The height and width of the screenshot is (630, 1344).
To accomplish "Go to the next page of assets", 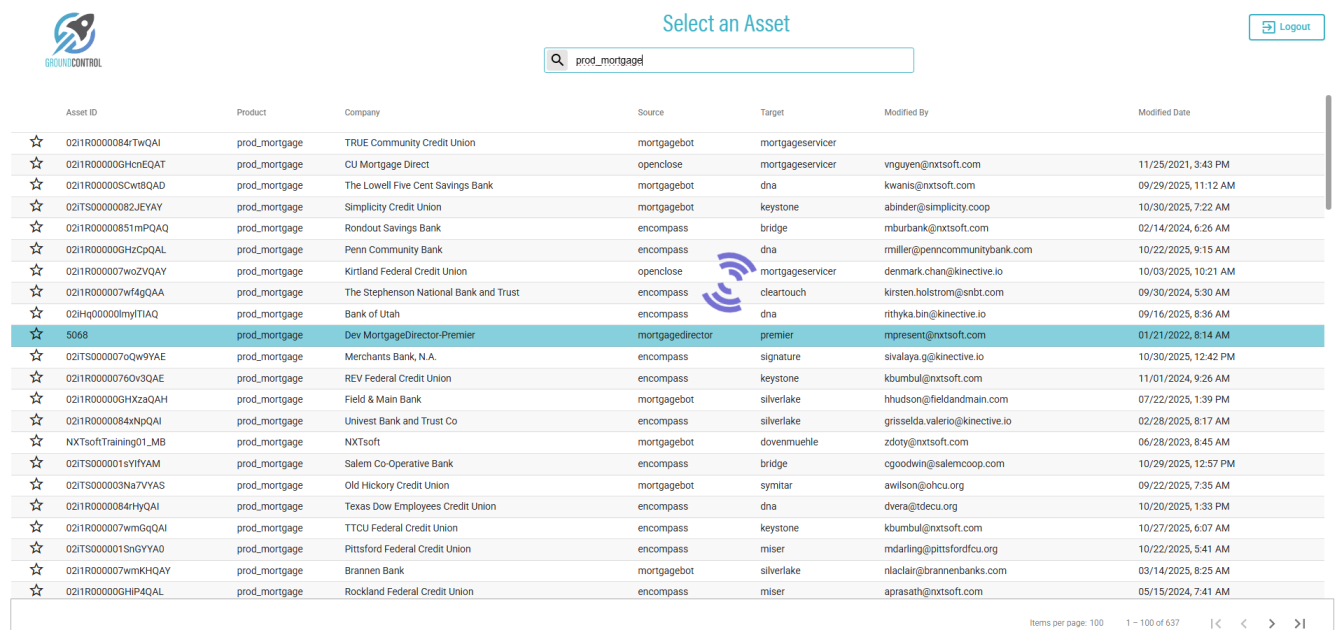I will click(1272, 623).
